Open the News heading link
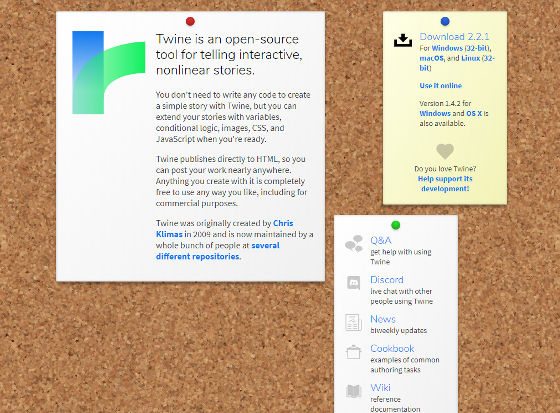Image resolution: width=560 pixels, height=413 pixels. [383, 319]
